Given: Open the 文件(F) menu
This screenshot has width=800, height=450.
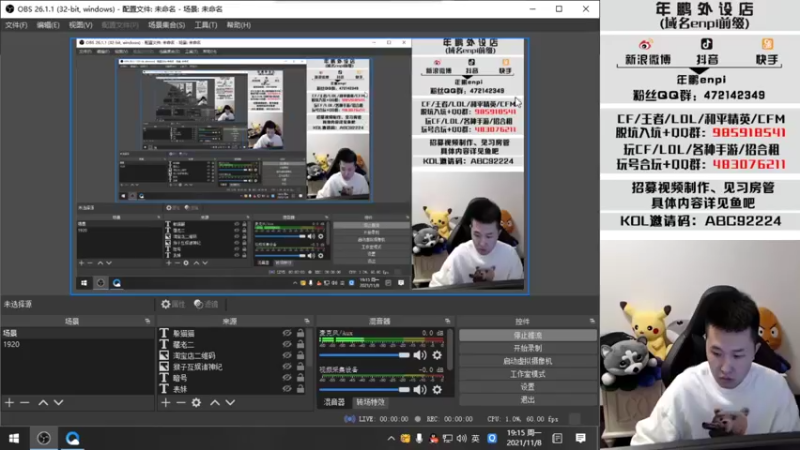Looking at the screenshot, I should tap(16, 24).
